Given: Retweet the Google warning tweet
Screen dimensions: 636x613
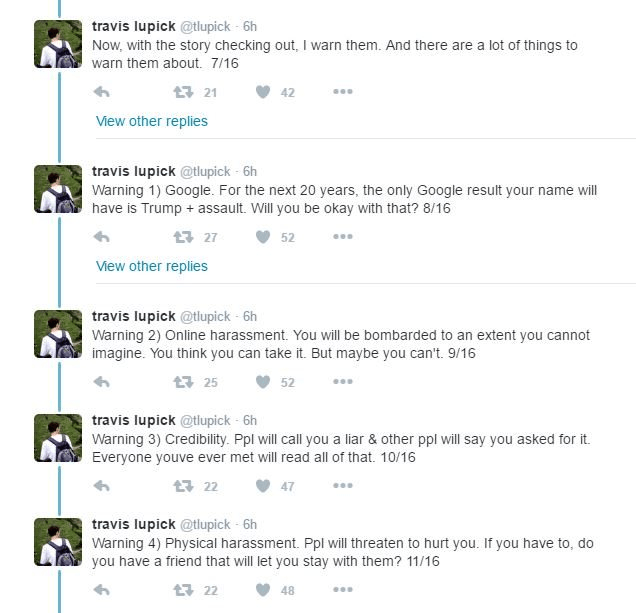Looking at the screenshot, I should pos(183,237).
